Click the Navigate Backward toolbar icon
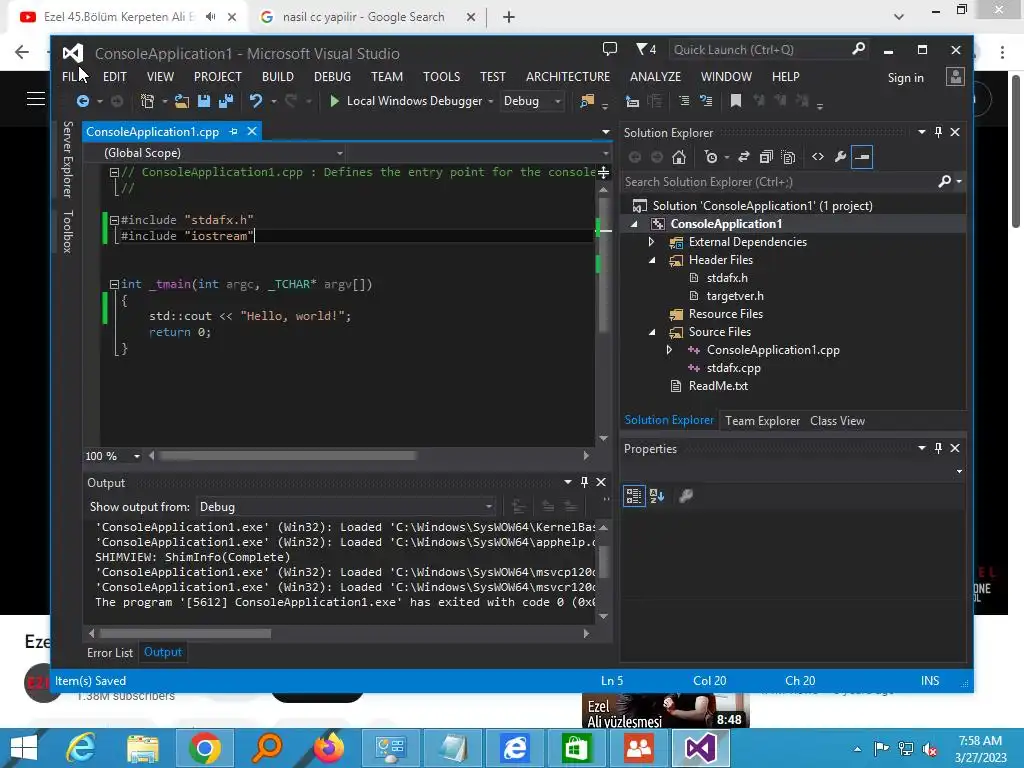The width and height of the screenshot is (1024, 768). (x=83, y=101)
